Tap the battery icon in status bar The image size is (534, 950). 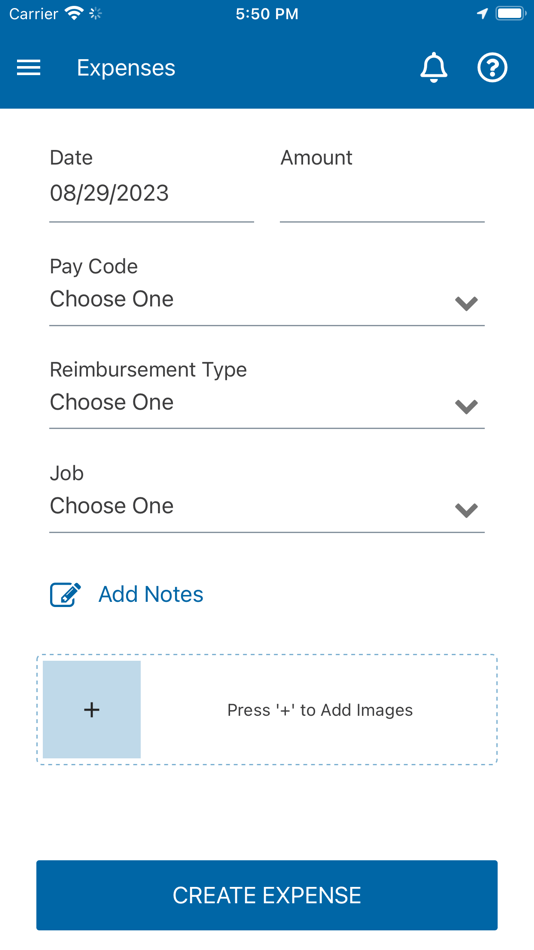(x=510, y=13)
